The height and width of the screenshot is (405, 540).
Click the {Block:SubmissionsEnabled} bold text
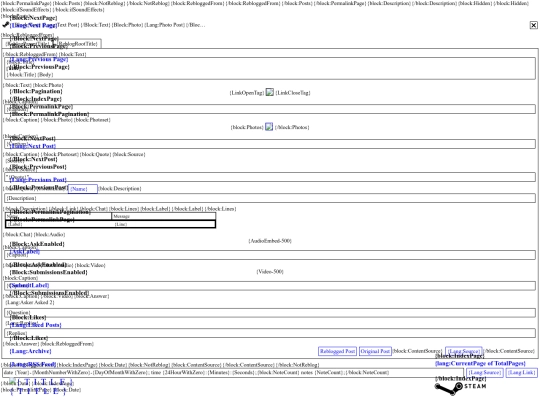coord(48,272)
